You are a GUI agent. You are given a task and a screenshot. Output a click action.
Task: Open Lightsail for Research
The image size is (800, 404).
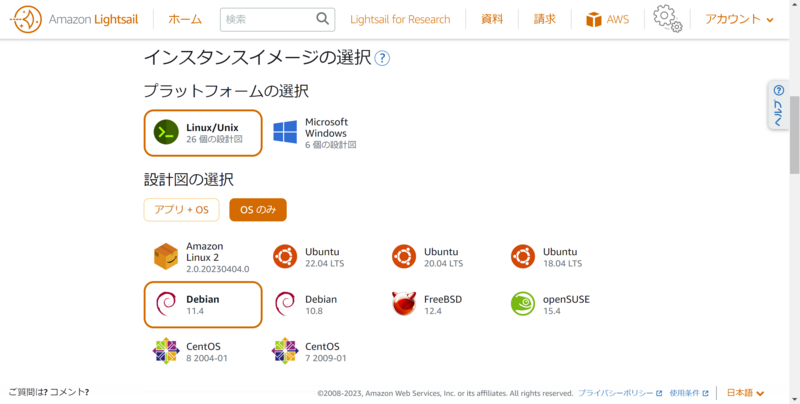coord(400,19)
